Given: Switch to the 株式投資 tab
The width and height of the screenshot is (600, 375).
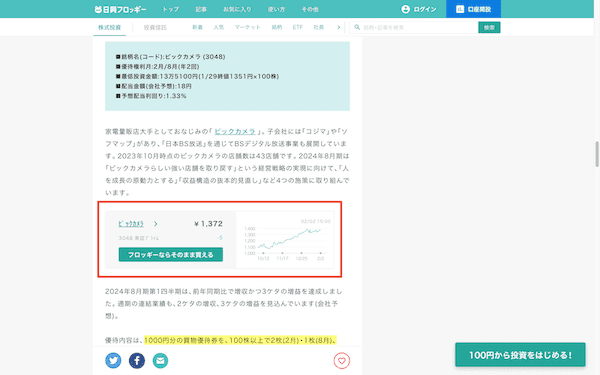Looking at the screenshot, I should pyautogui.click(x=109, y=27).
